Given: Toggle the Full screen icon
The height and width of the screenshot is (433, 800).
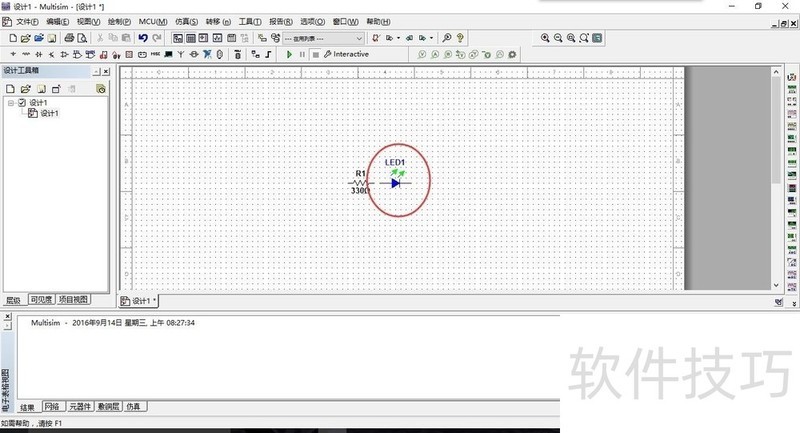Looking at the screenshot, I should coord(597,38).
